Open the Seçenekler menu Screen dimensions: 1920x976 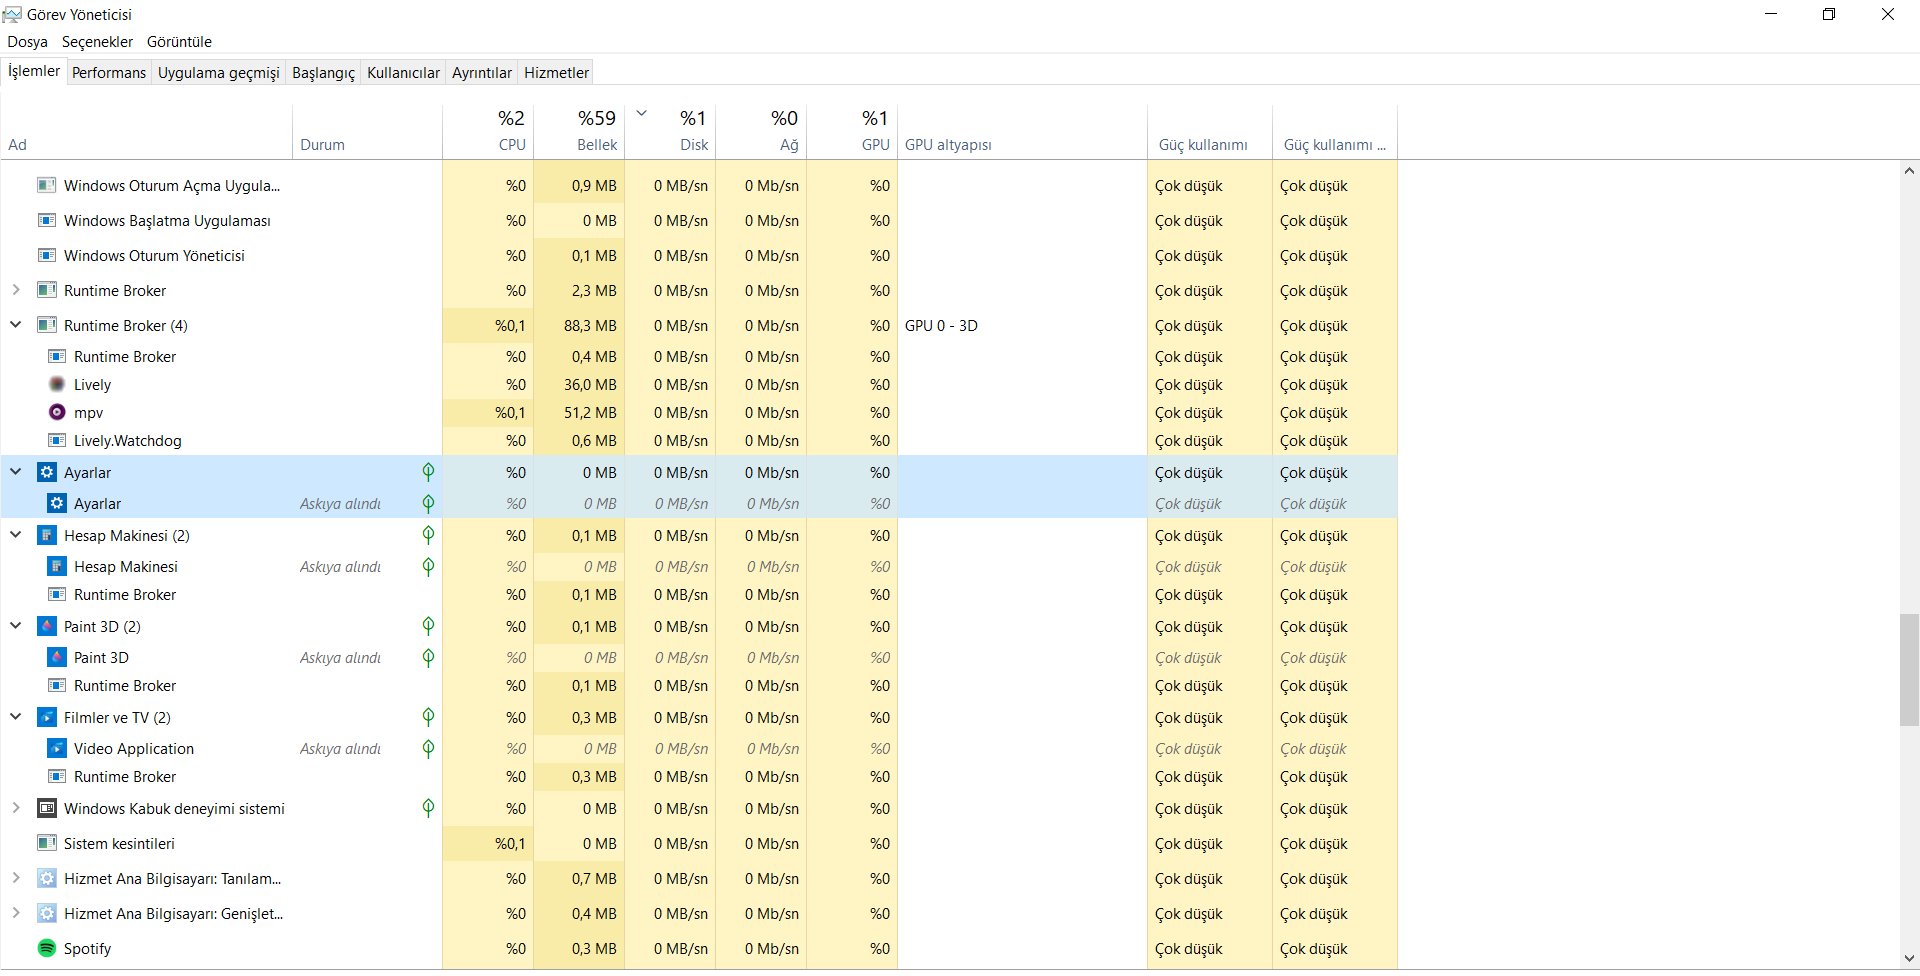point(97,42)
